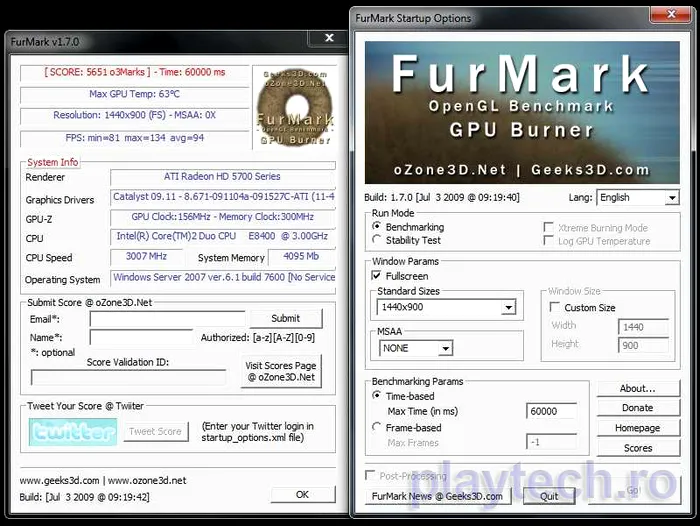The width and height of the screenshot is (700, 526).
Task: Click the Tweet Score button
Action: (155, 431)
